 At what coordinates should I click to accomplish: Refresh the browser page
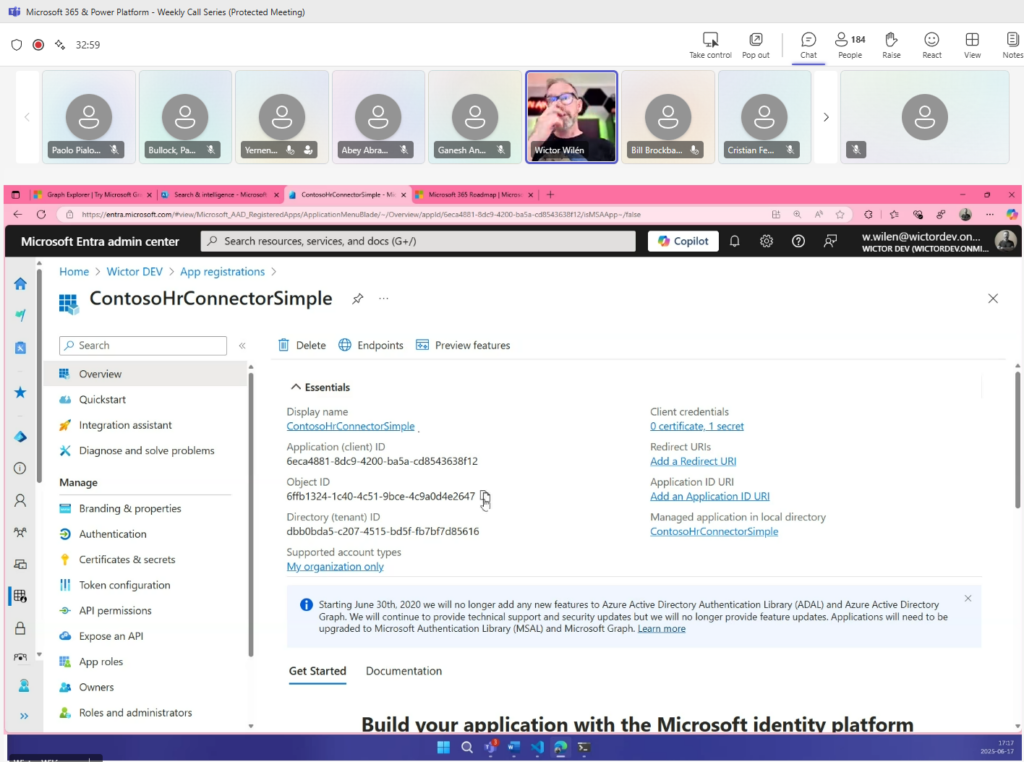pyautogui.click(x=41, y=214)
